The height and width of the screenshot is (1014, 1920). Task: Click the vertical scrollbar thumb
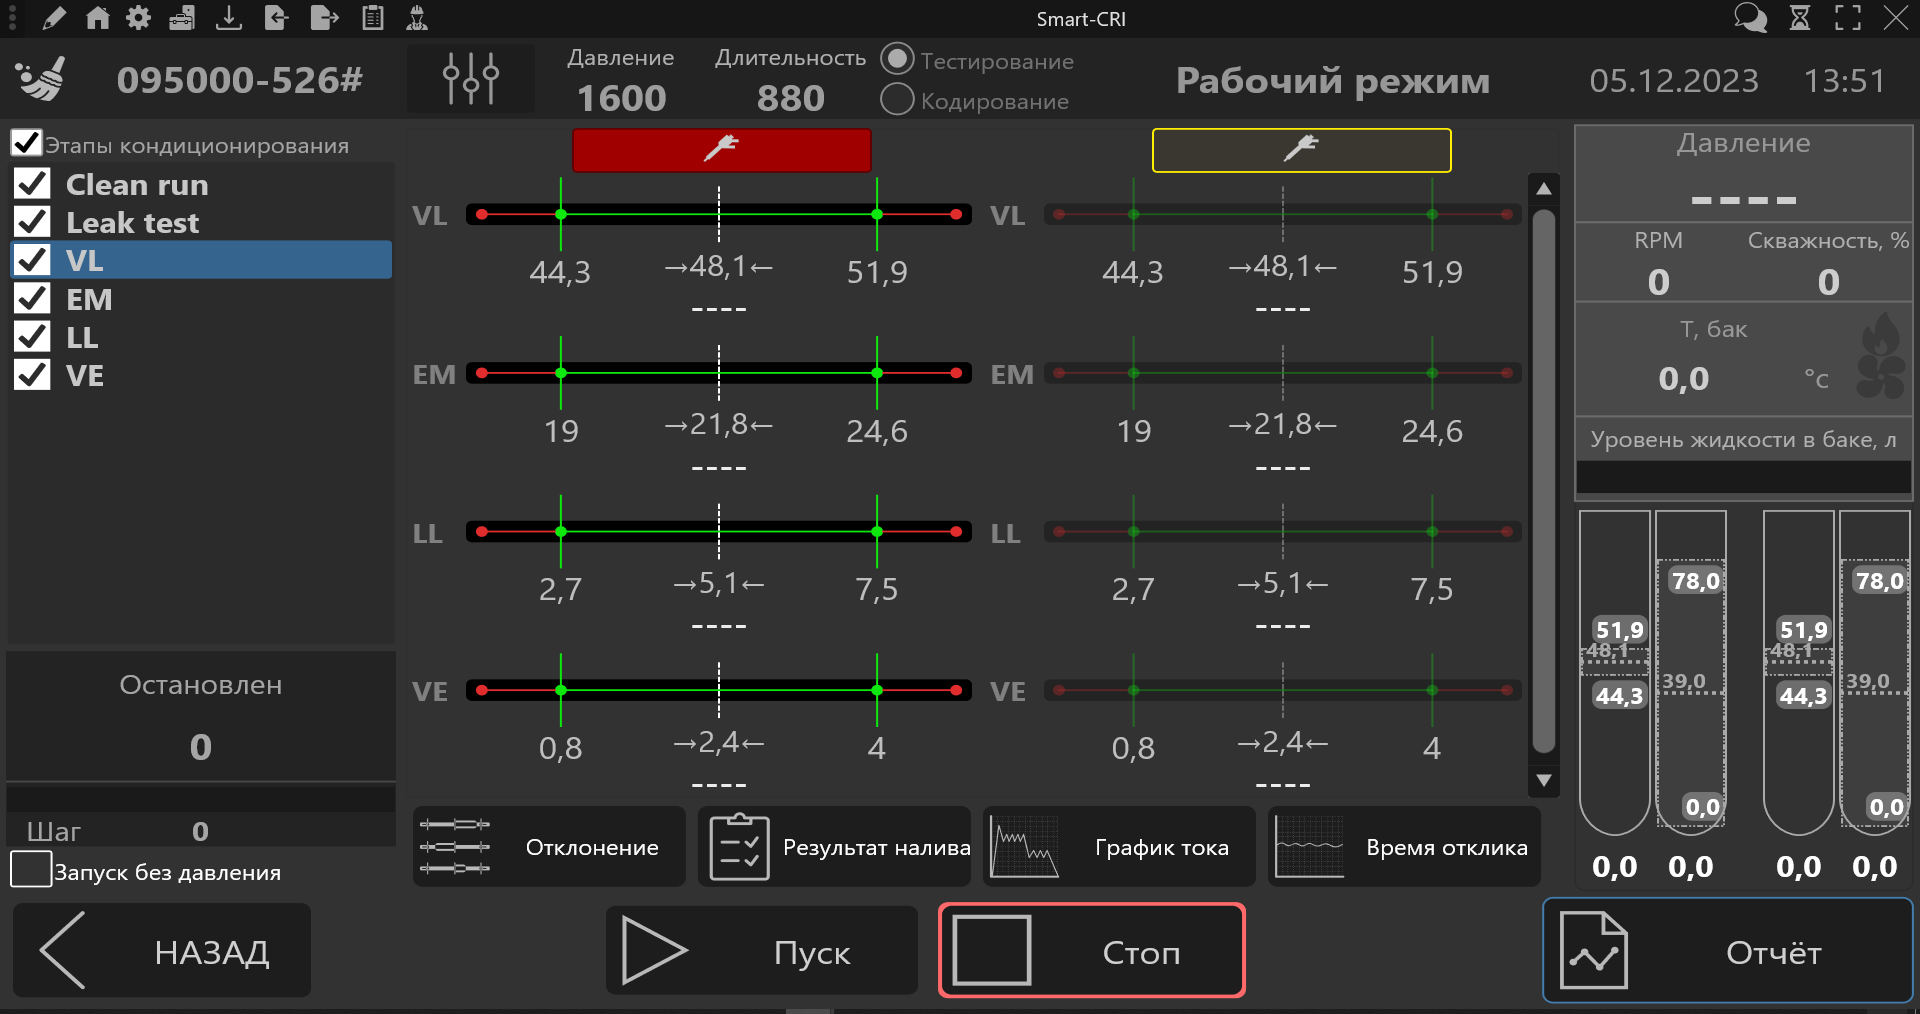click(1544, 480)
